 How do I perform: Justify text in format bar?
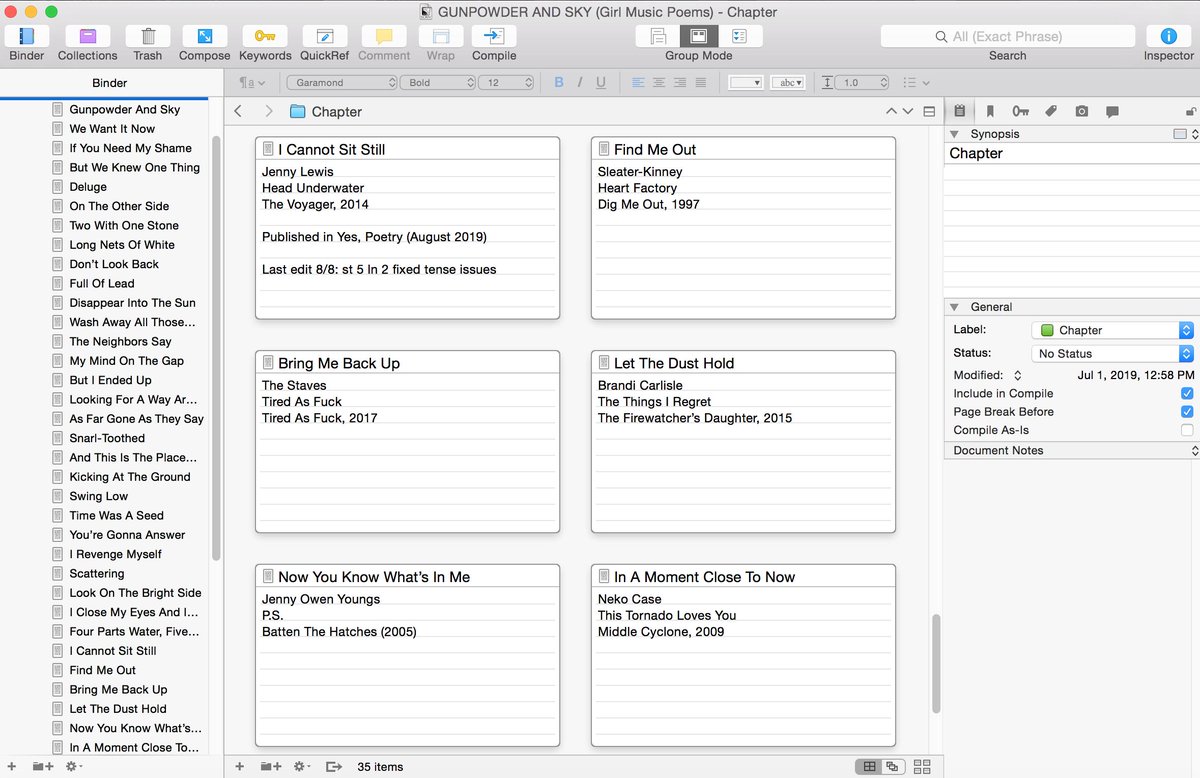coord(700,83)
